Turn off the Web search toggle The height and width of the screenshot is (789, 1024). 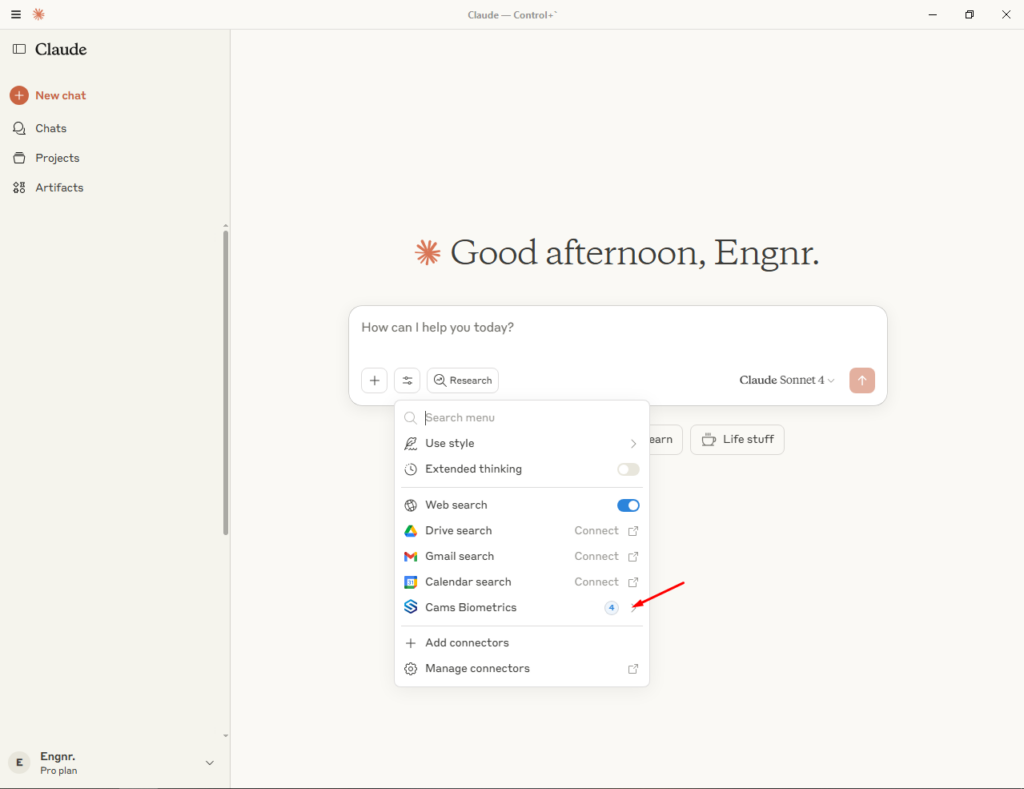tap(628, 505)
